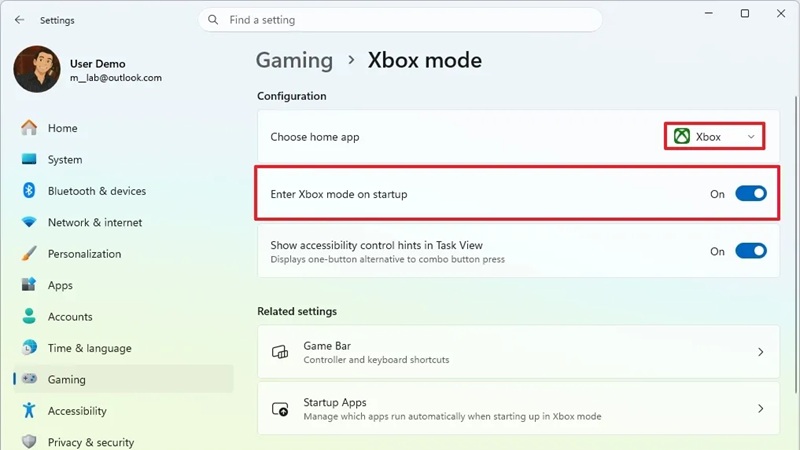Toggle accessibility control hints in Task View
Screen dimensions: 800x450
751,251
